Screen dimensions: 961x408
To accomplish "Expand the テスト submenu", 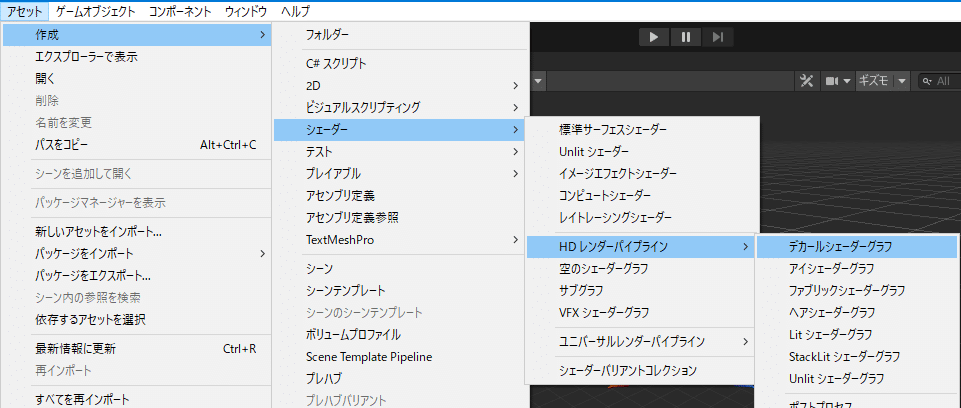I will [400, 151].
